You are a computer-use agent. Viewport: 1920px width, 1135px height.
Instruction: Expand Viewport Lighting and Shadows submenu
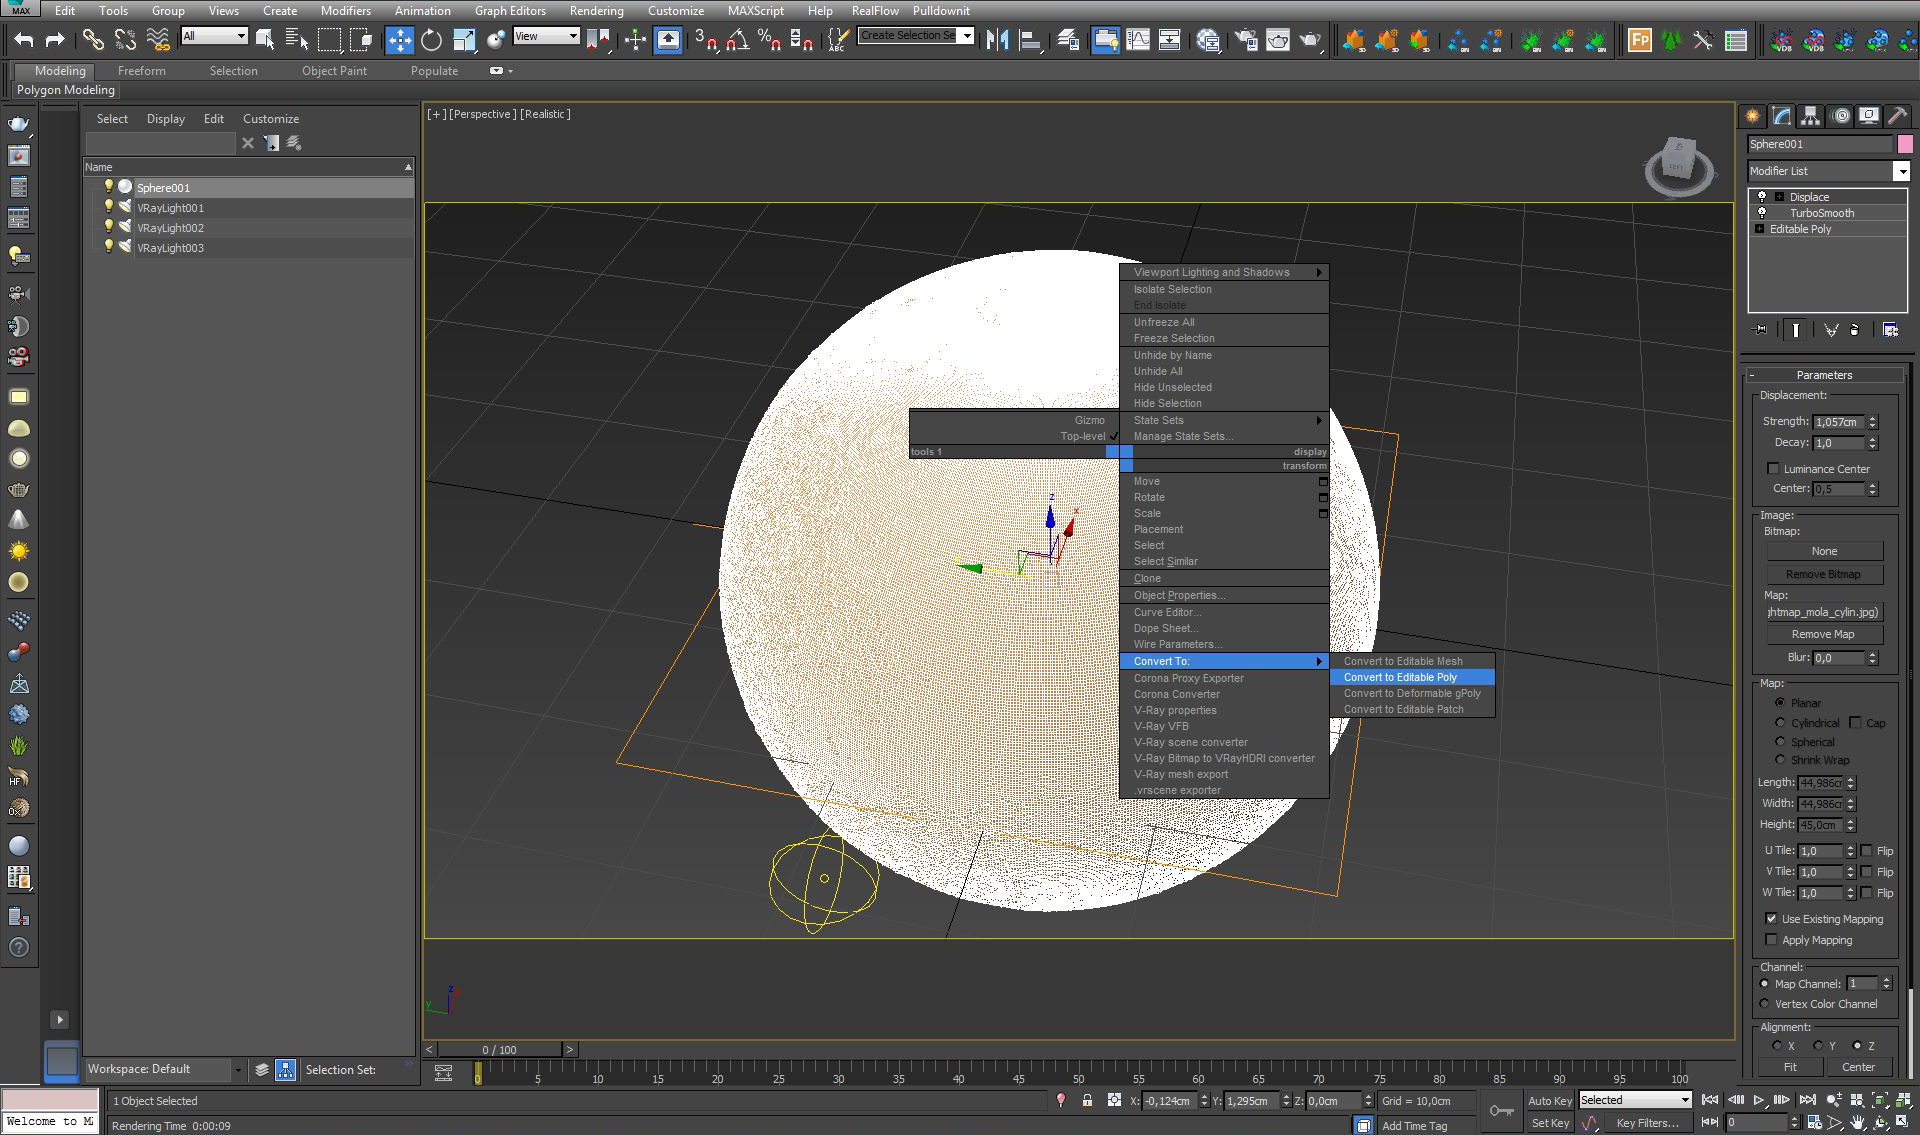tap(1224, 272)
